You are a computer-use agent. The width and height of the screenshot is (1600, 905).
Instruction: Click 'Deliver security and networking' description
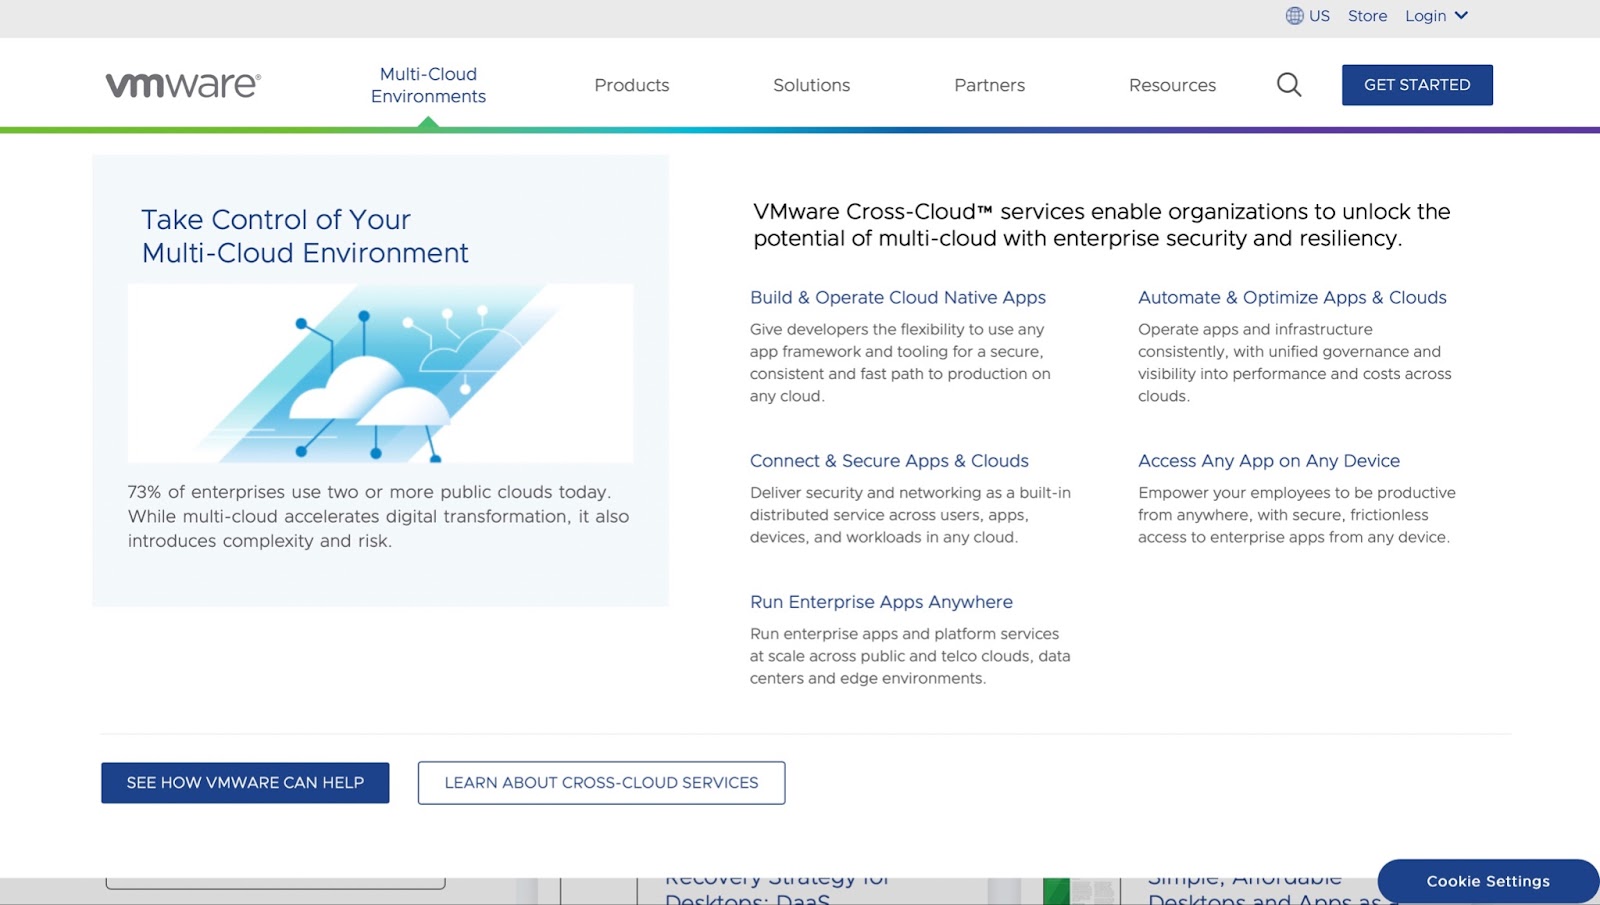tap(910, 515)
